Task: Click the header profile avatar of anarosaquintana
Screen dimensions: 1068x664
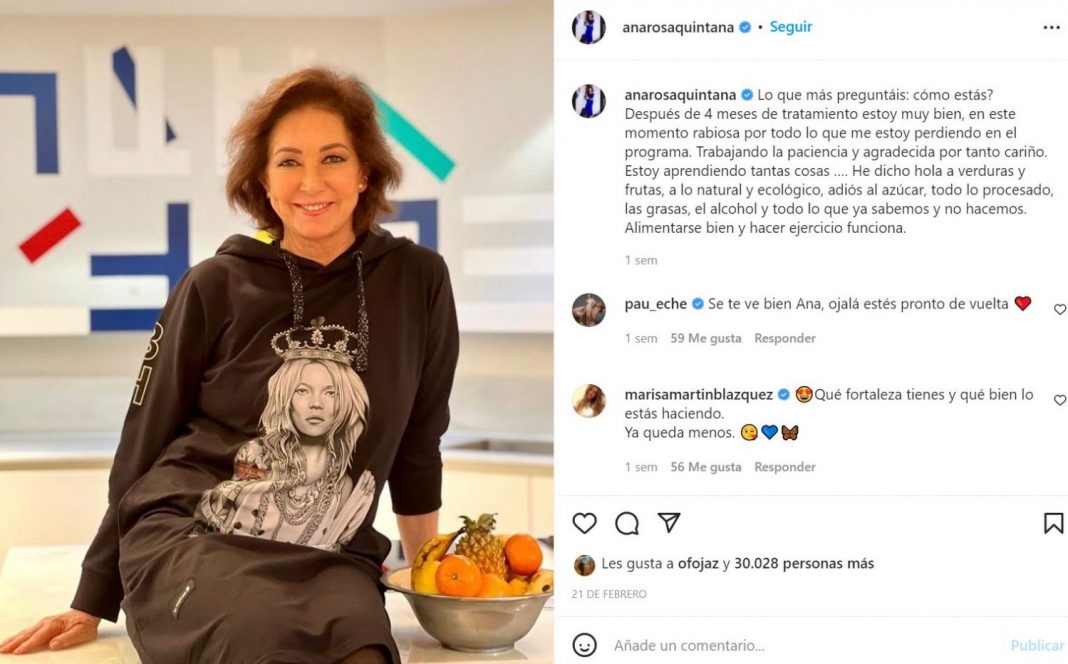Action: (588, 27)
